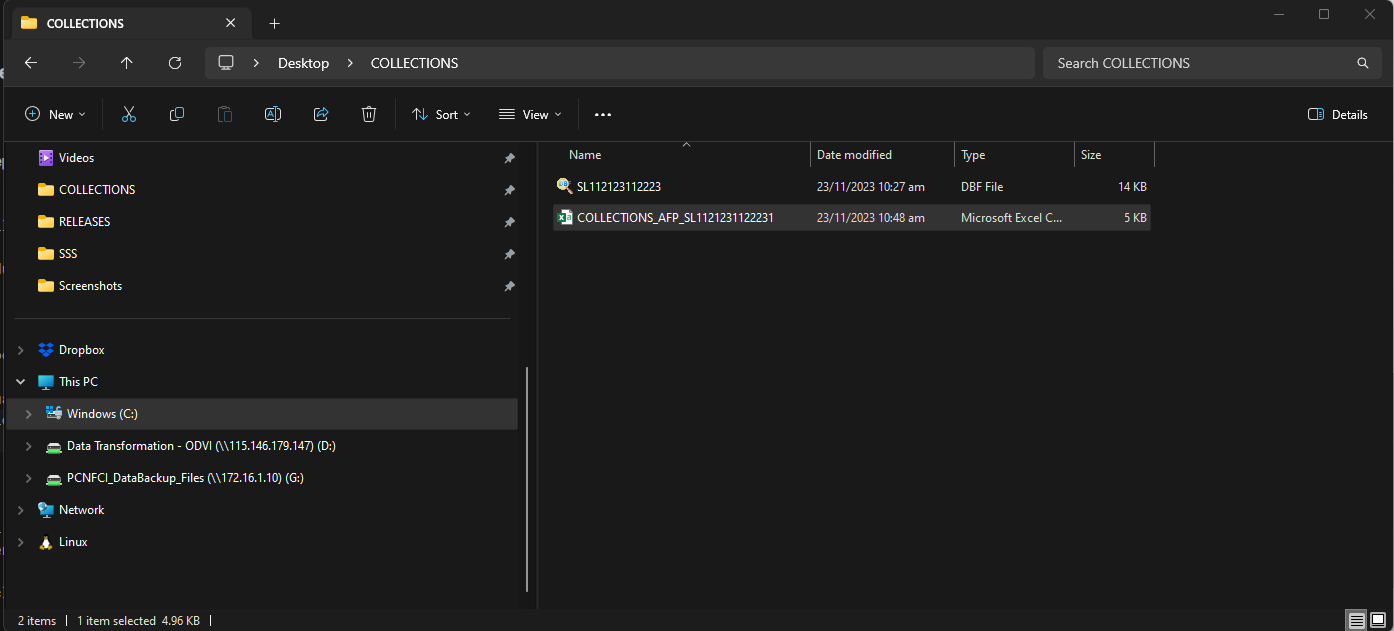Click the pin next to RELEASES folder
Image resolution: width=1394 pixels, height=631 pixels.
coord(509,222)
